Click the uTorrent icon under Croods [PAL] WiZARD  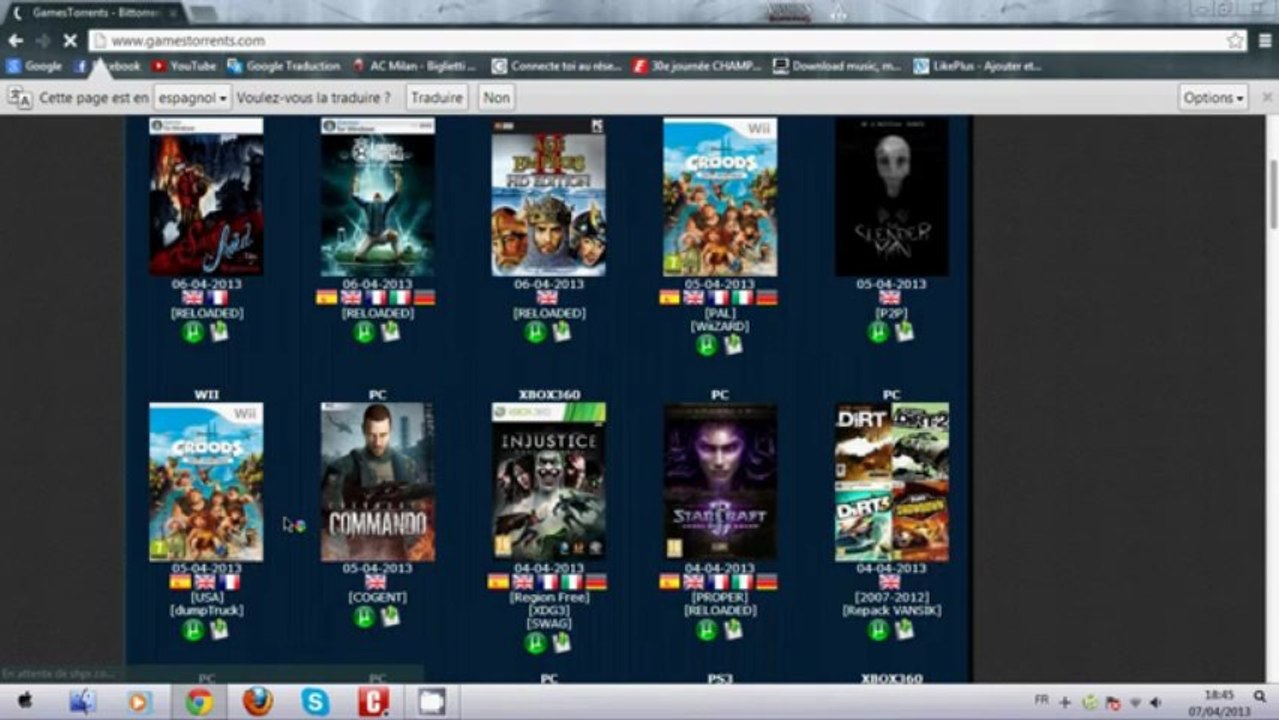point(707,345)
